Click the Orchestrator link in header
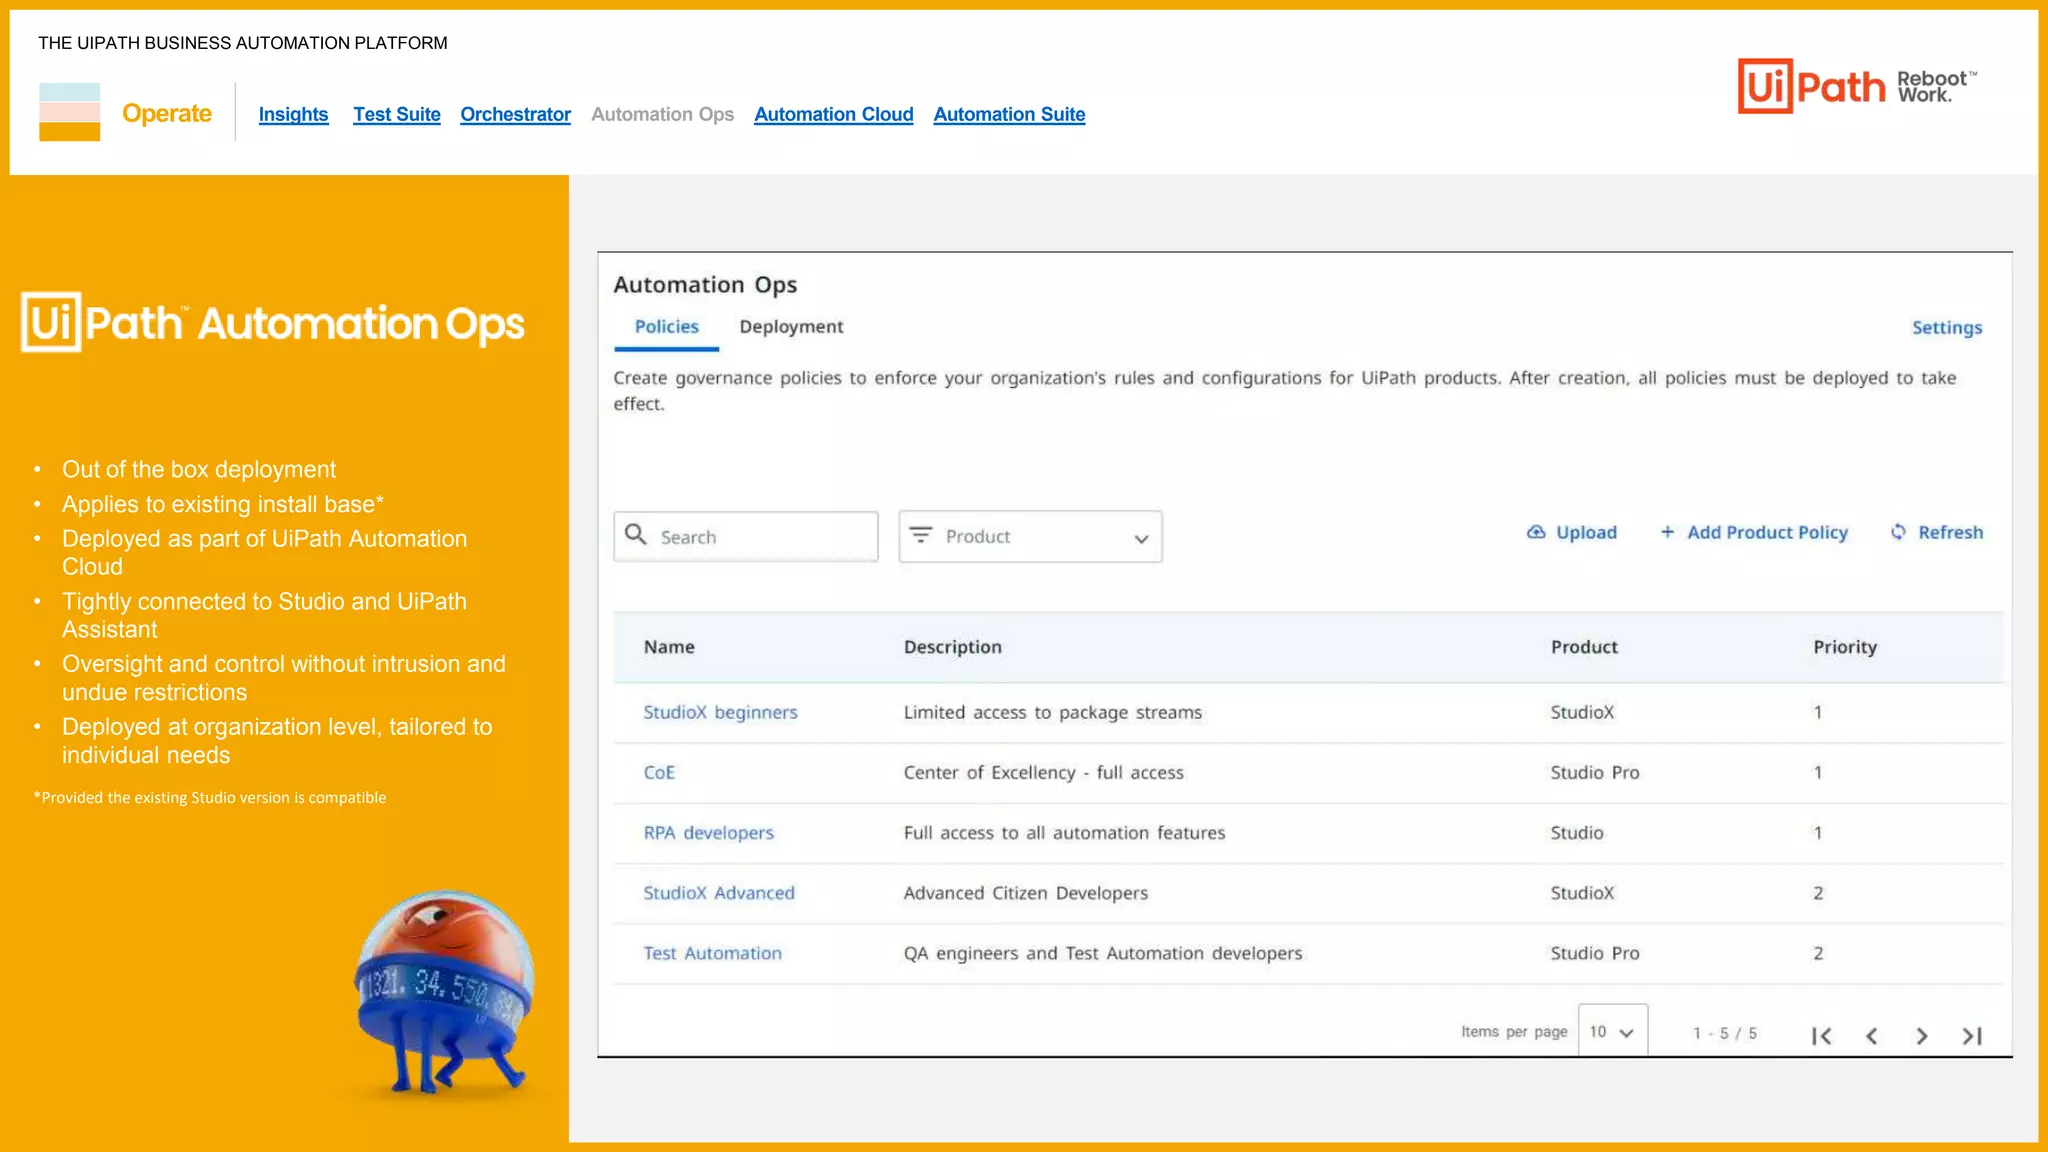Viewport: 2048px width, 1152px height. pyautogui.click(x=515, y=114)
